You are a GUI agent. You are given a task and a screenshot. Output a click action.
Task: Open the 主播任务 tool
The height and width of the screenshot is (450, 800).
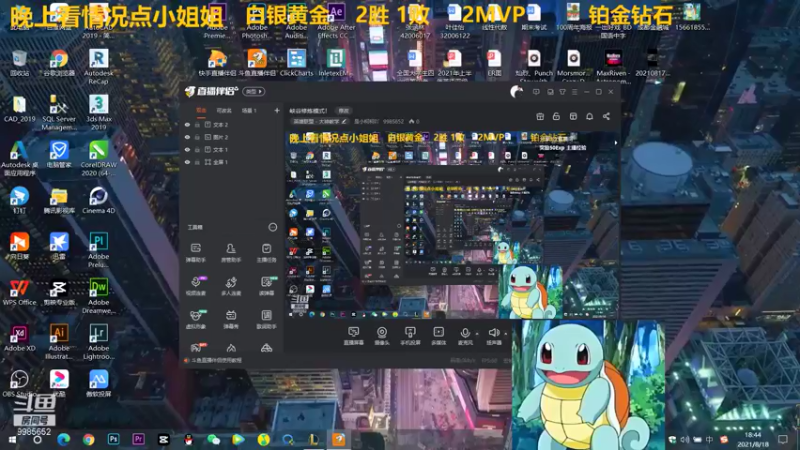266,253
